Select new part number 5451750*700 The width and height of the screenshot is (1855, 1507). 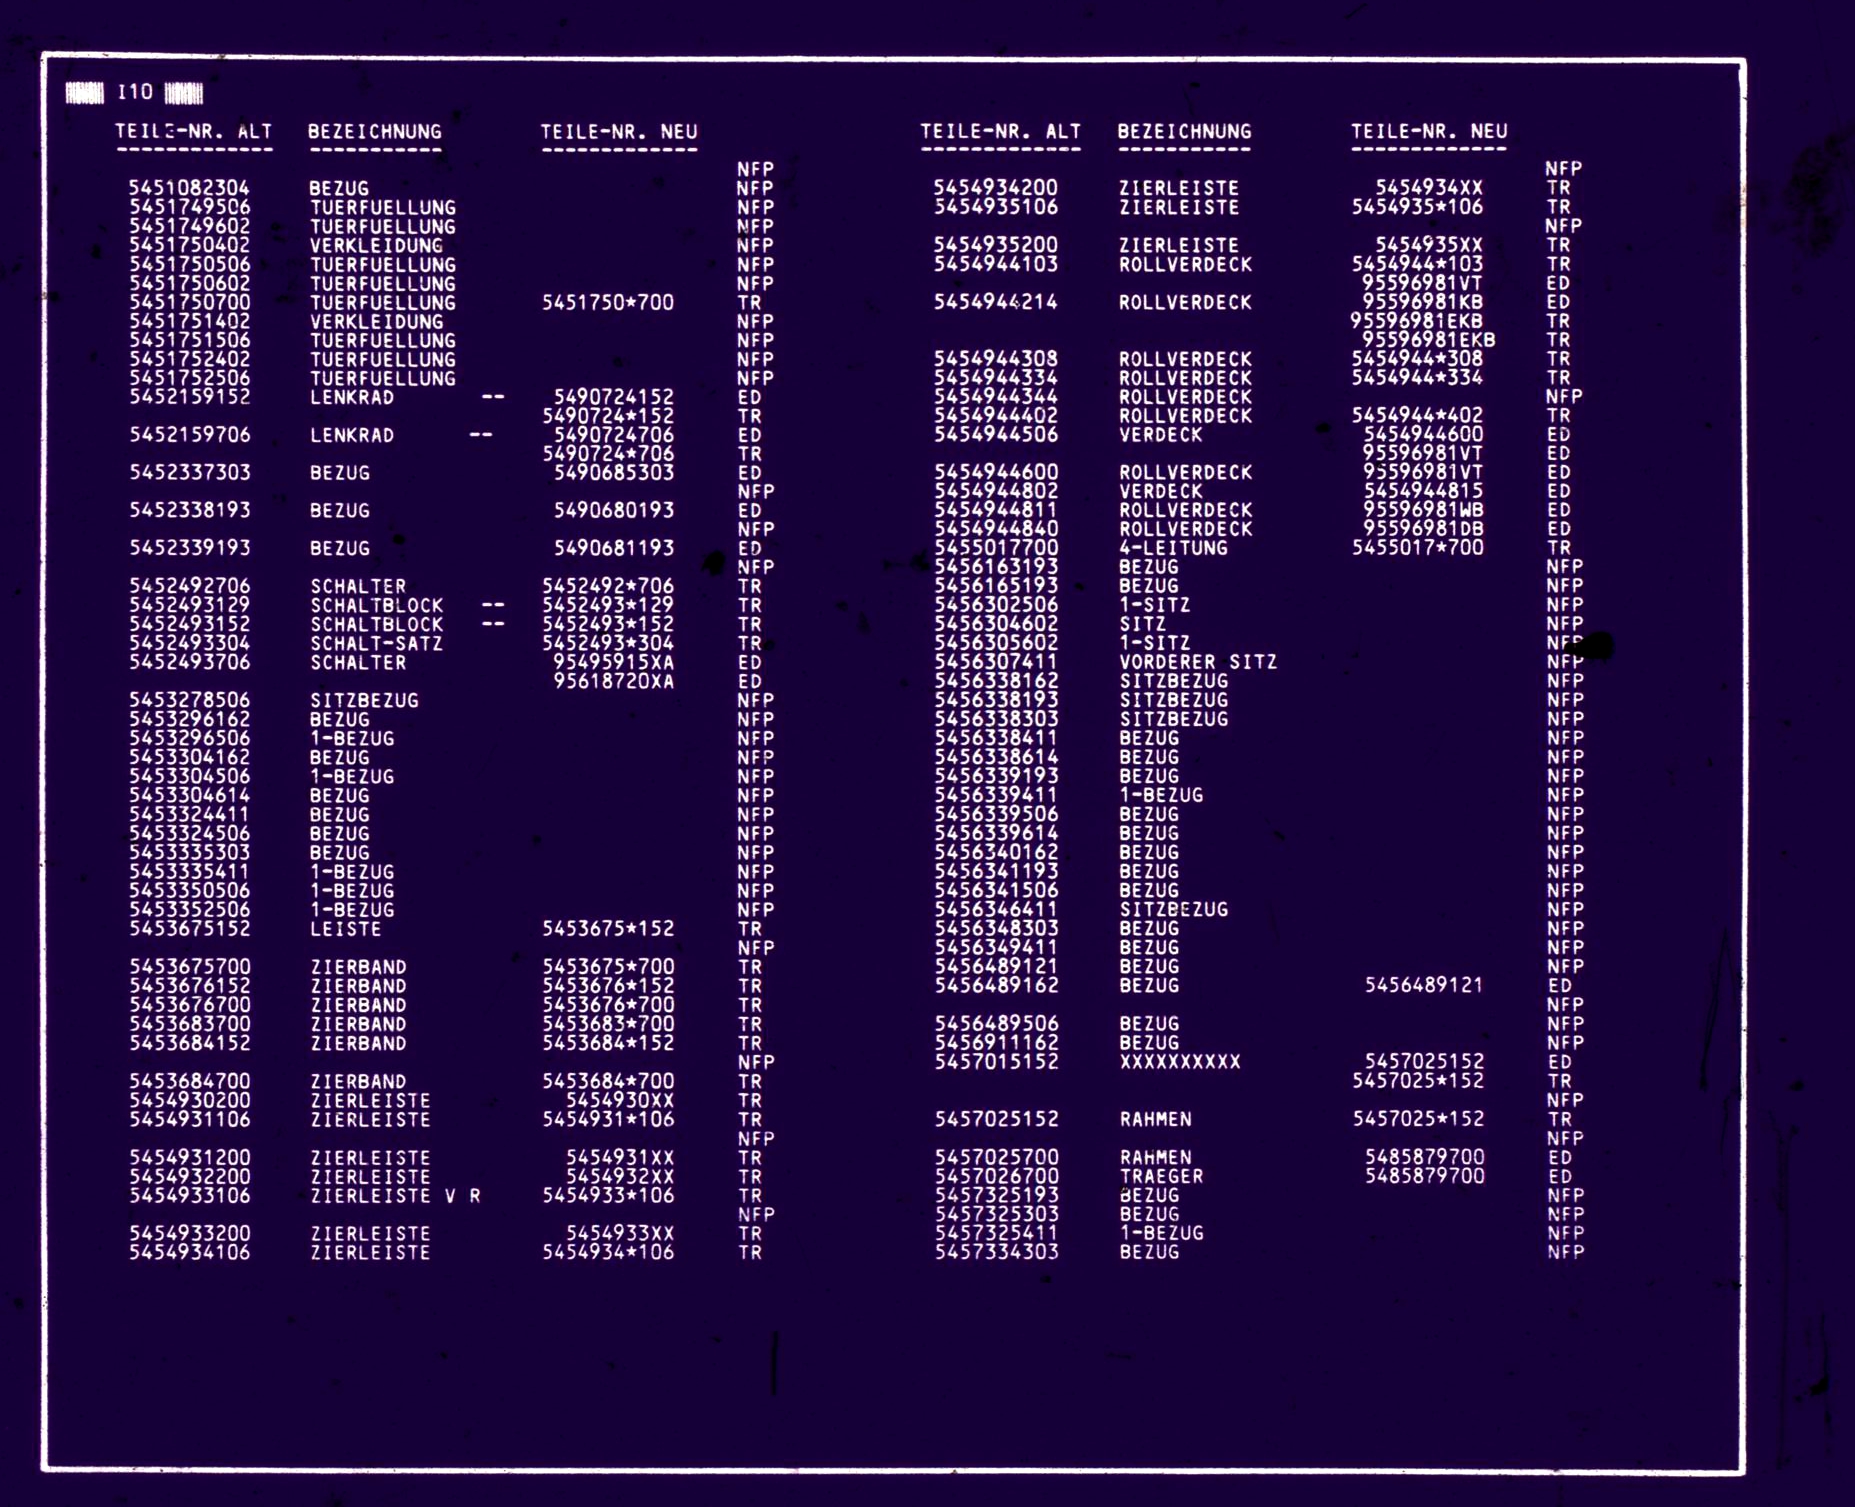click(x=607, y=303)
